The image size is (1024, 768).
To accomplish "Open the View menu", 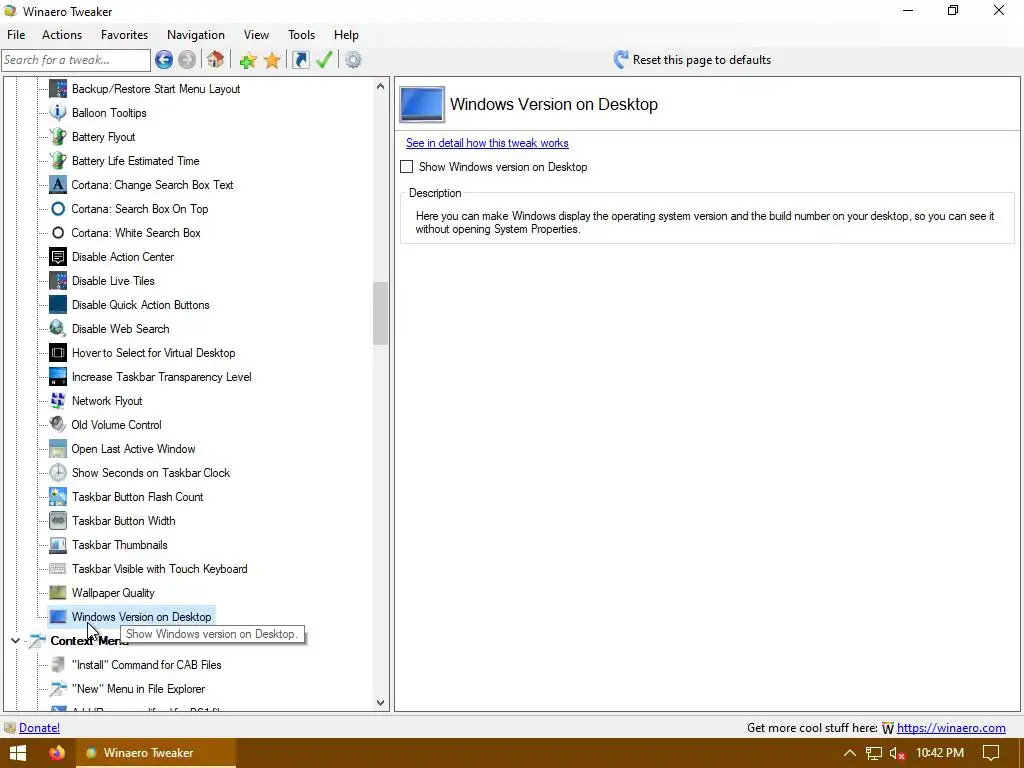I will point(257,35).
